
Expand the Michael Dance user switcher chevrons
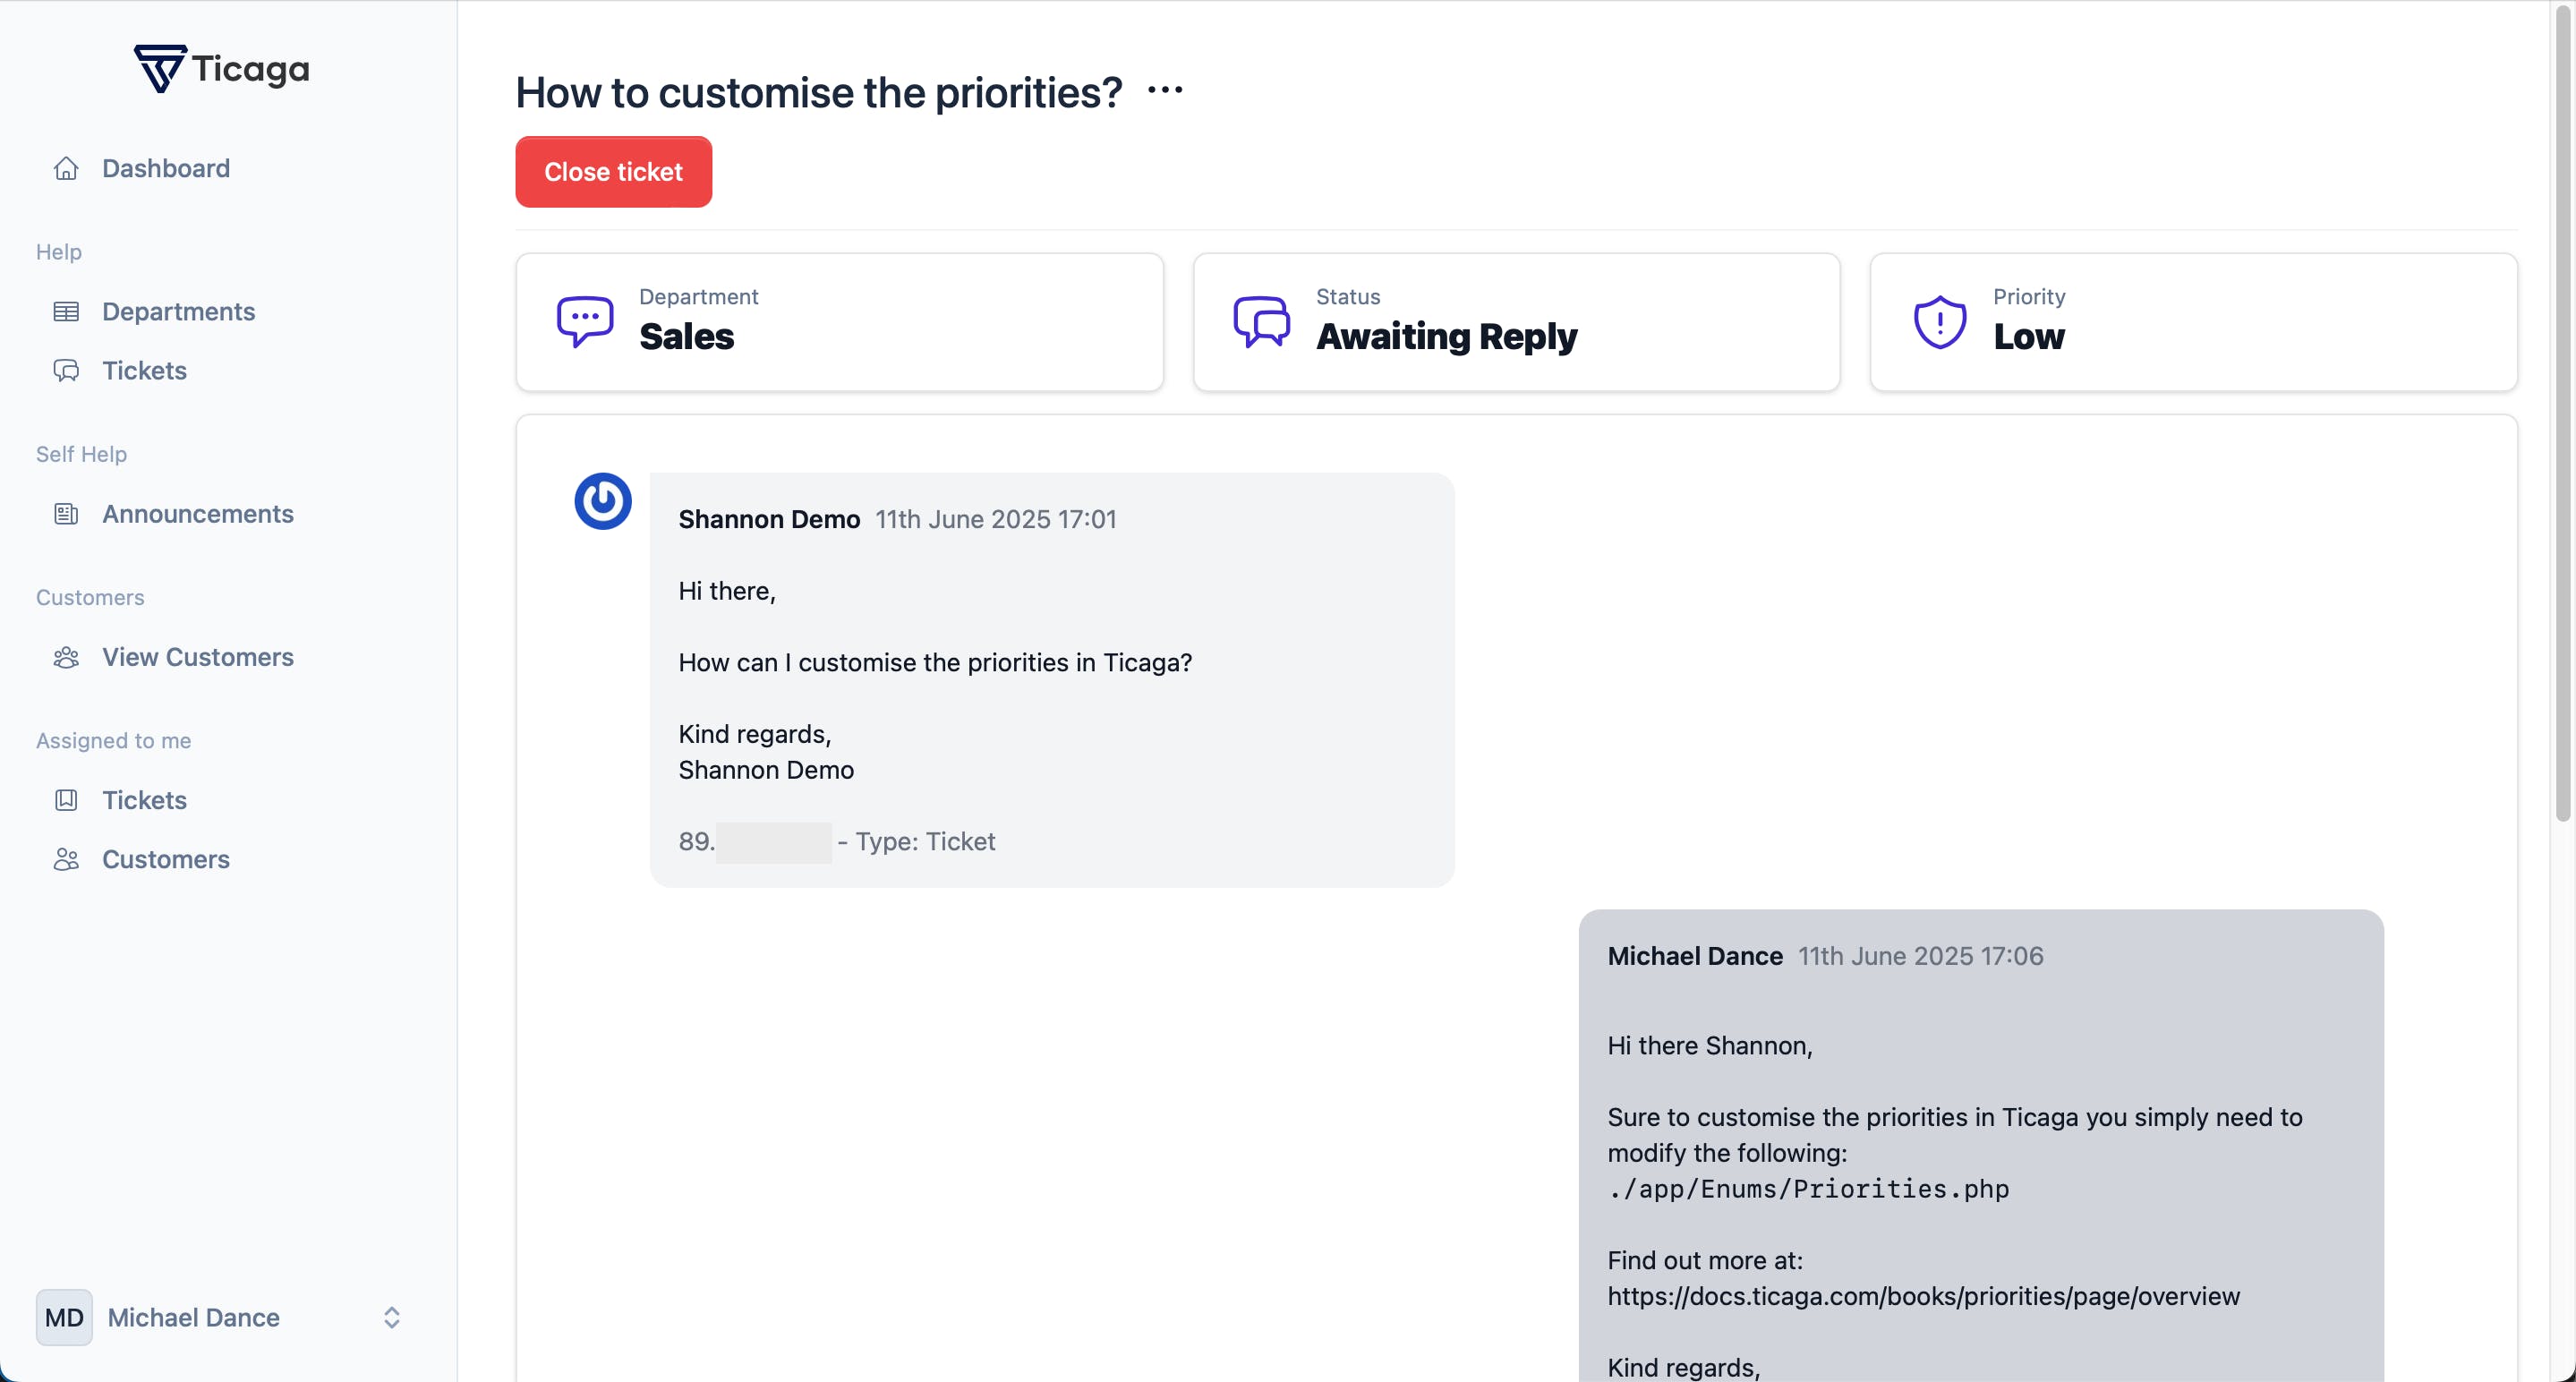(391, 1317)
